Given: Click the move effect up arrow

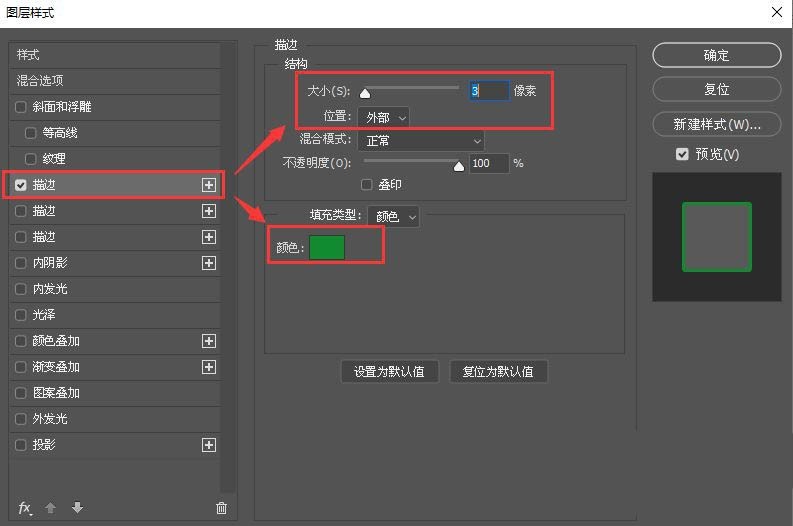Looking at the screenshot, I should coord(49,508).
